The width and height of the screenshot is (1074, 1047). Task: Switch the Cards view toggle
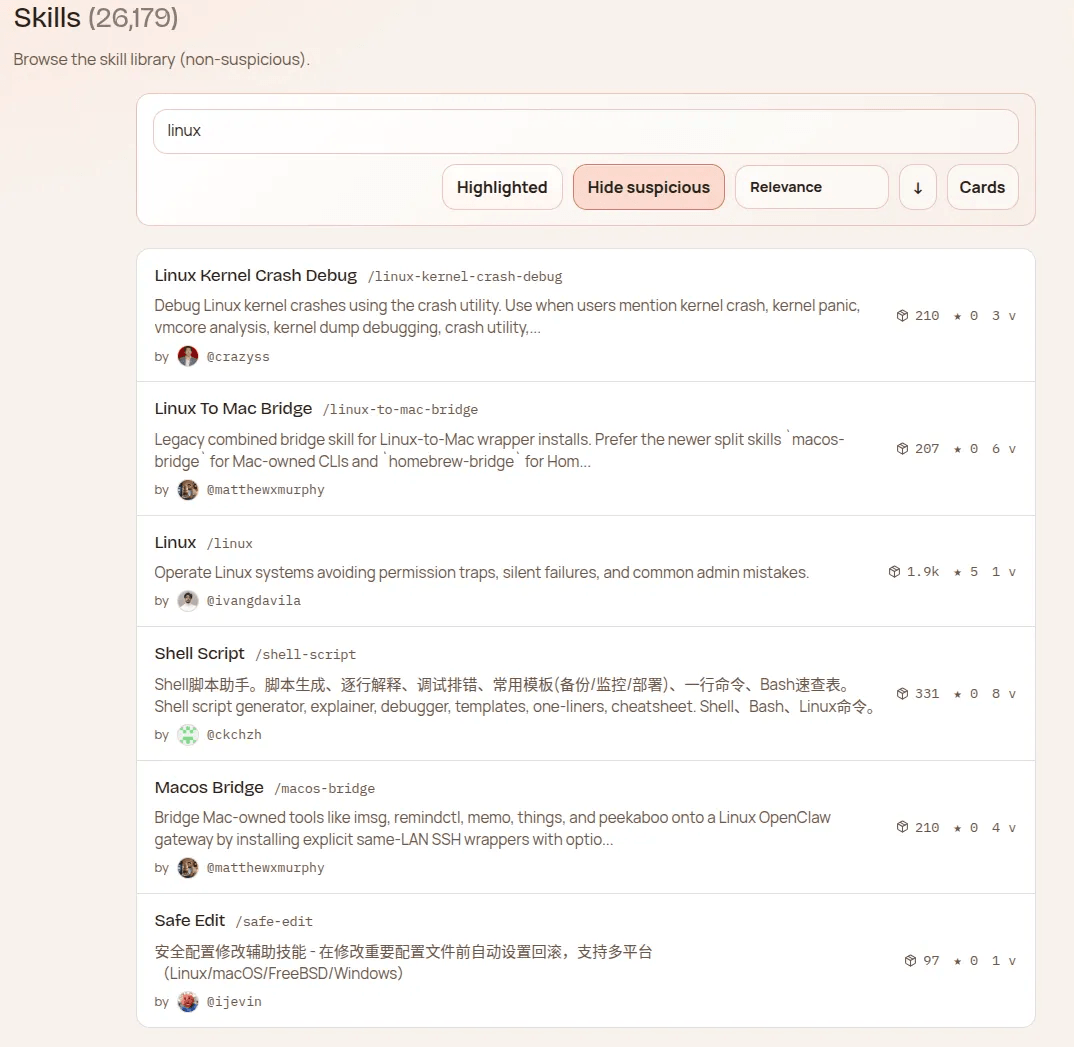click(x=982, y=187)
